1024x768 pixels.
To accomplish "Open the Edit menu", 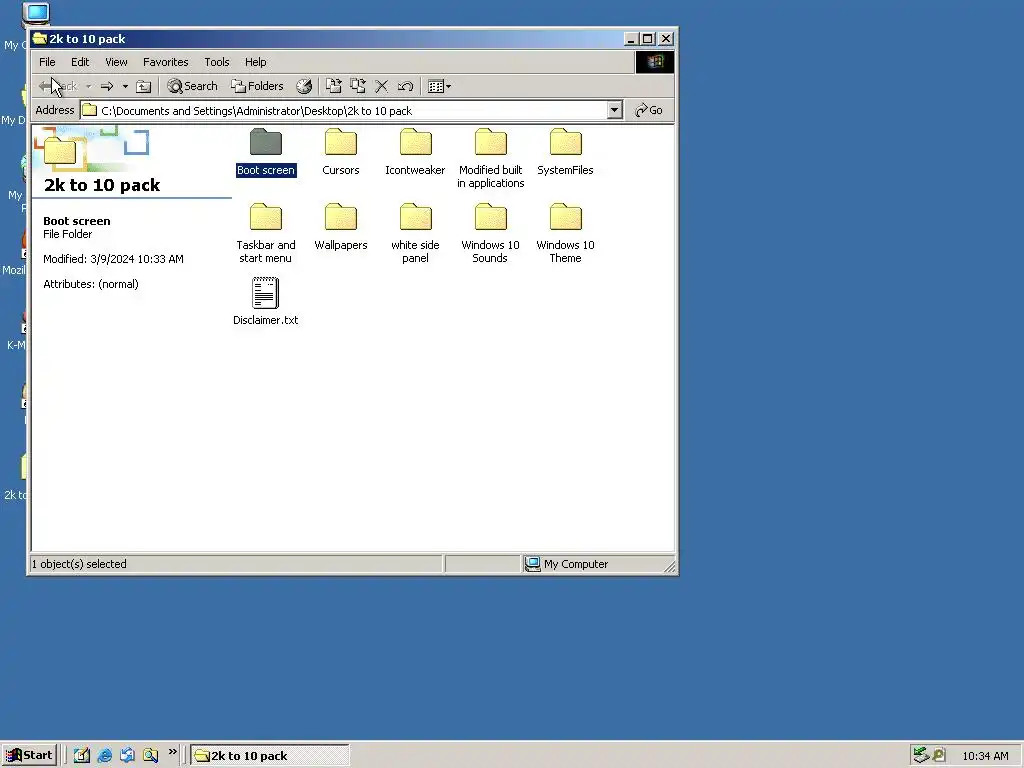I will pyautogui.click(x=80, y=62).
